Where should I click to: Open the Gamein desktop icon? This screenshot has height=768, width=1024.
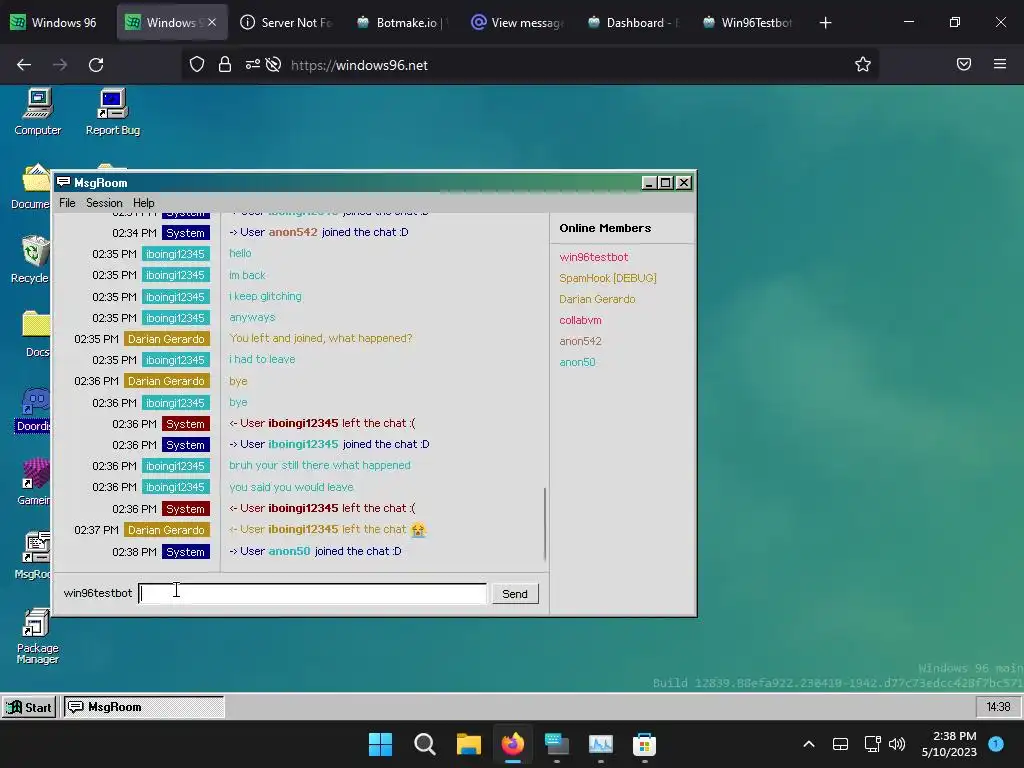[x=34, y=482]
